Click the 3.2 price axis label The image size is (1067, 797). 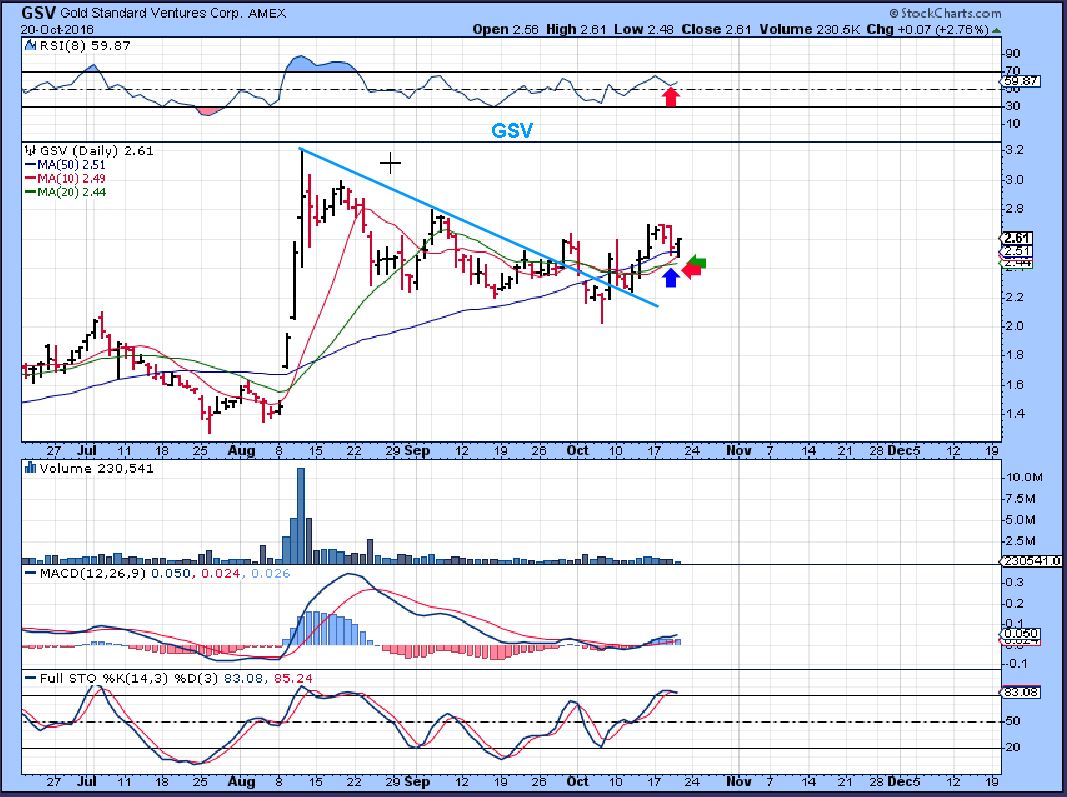point(1014,150)
